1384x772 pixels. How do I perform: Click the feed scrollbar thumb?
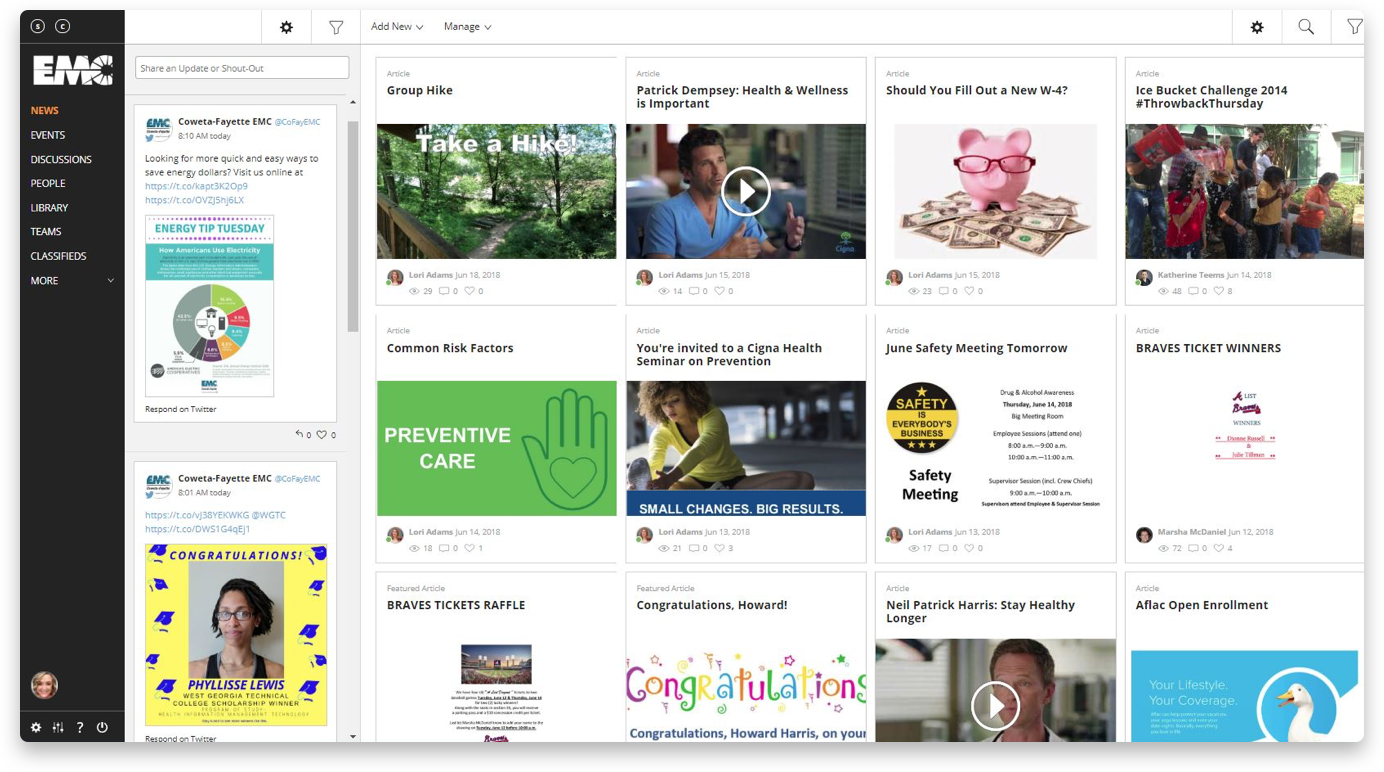pos(353,225)
